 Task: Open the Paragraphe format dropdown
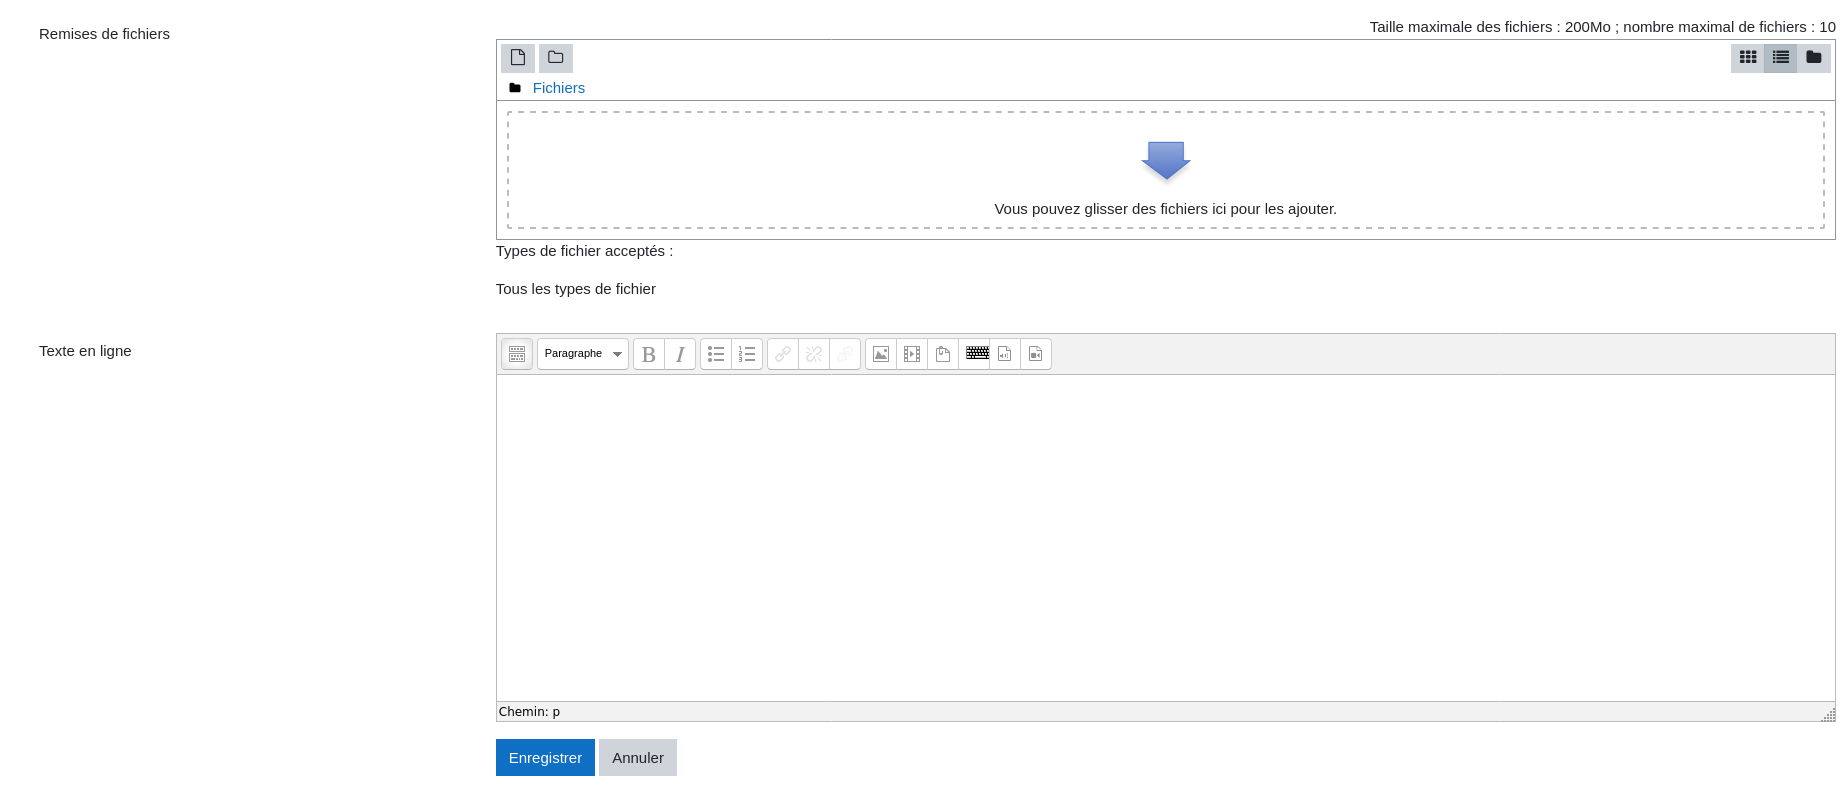click(583, 354)
